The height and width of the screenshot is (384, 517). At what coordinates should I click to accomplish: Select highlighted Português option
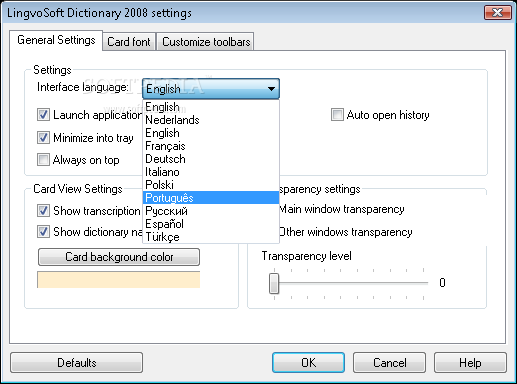(211, 198)
